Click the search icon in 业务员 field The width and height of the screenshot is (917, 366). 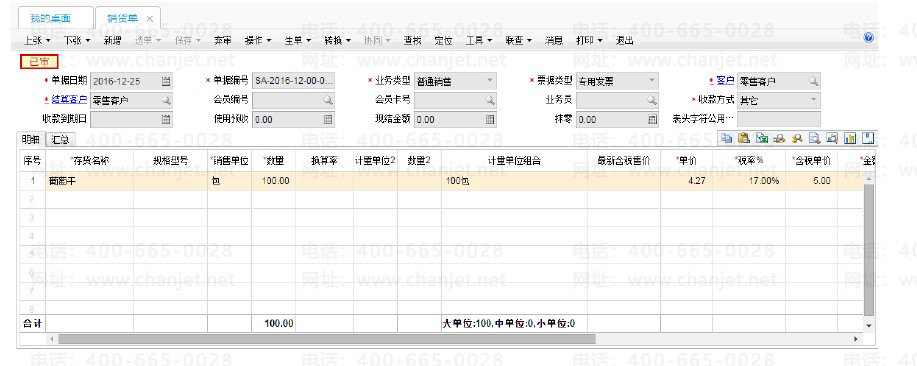click(652, 101)
